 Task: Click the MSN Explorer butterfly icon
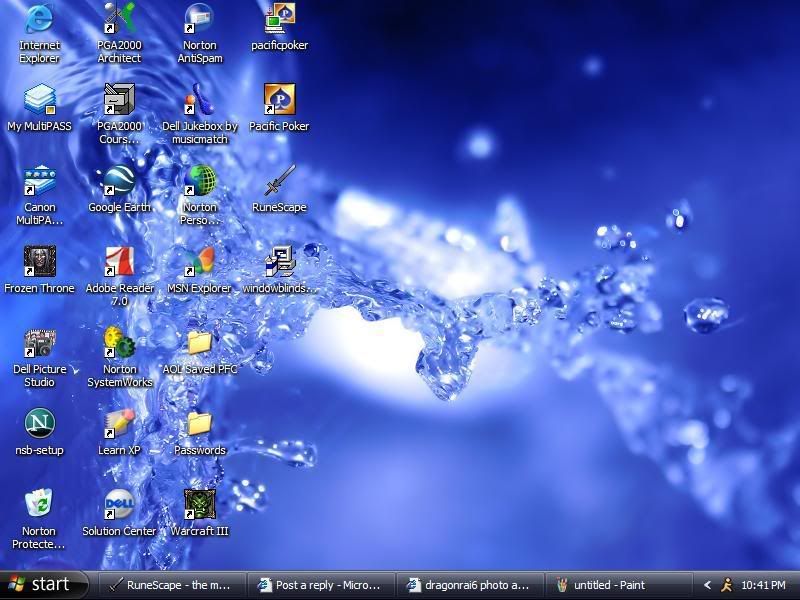pyautogui.click(x=199, y=263)
